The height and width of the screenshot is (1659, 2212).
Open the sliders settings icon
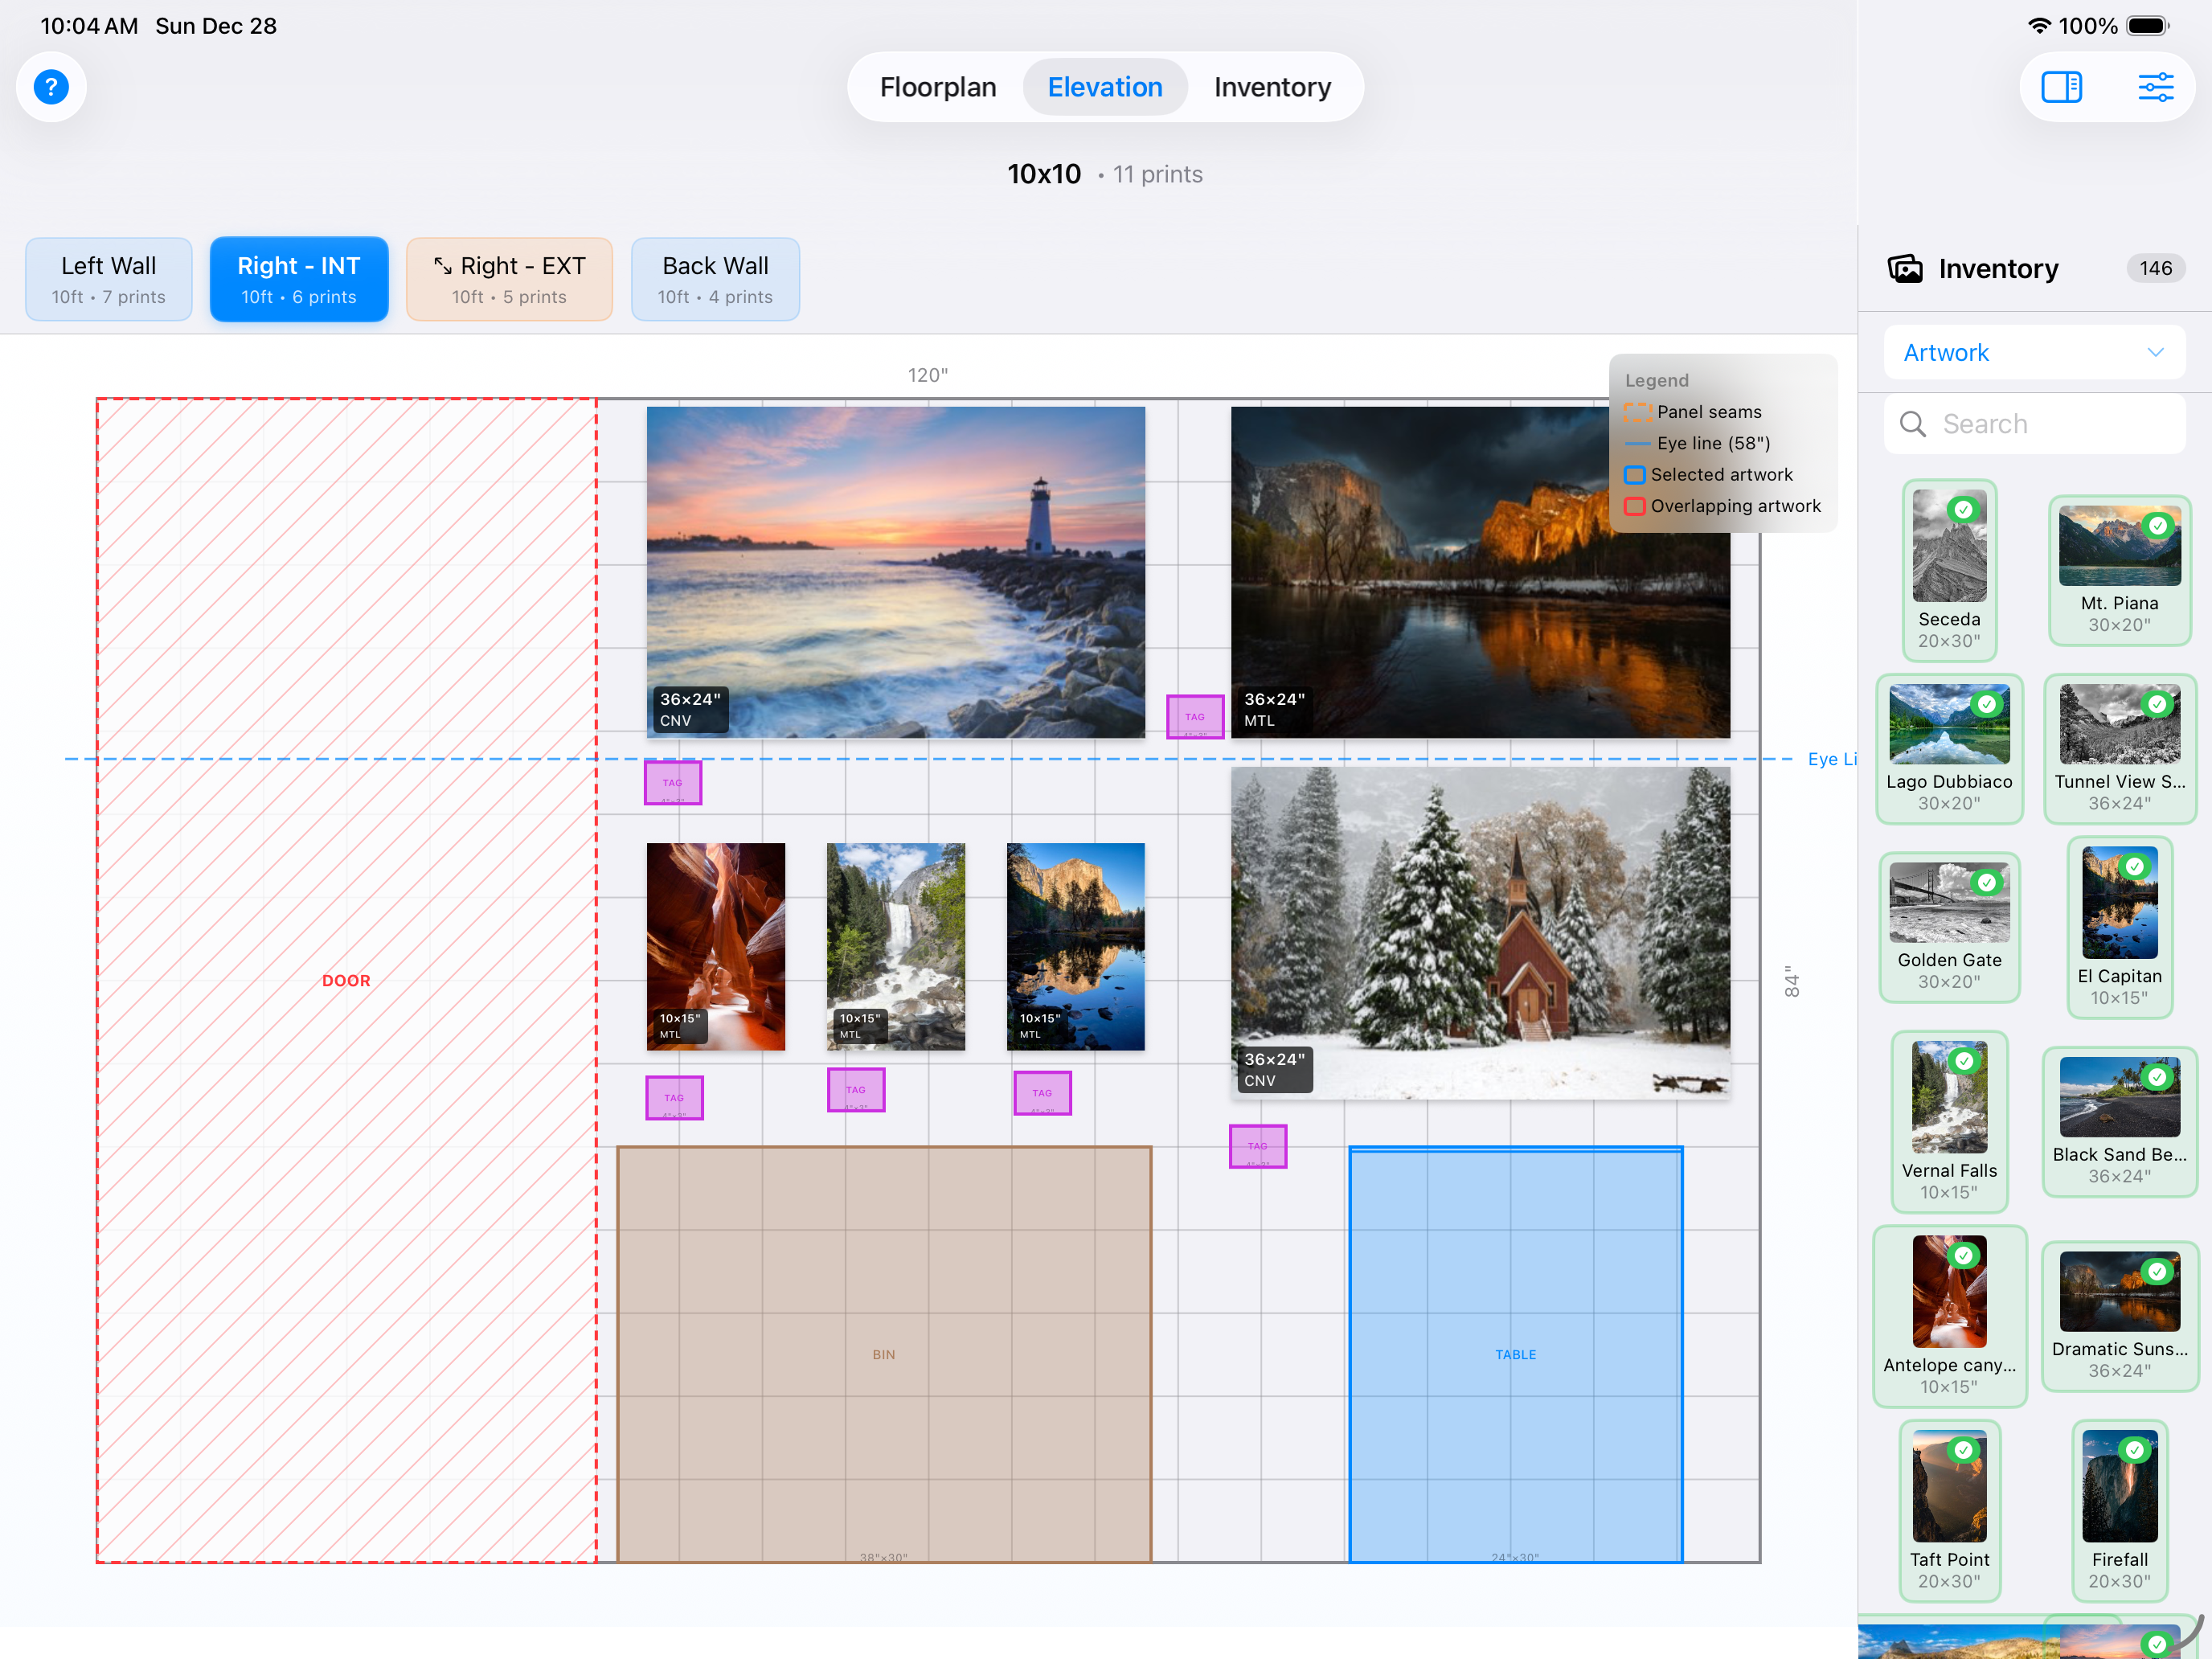[2155, 87]
